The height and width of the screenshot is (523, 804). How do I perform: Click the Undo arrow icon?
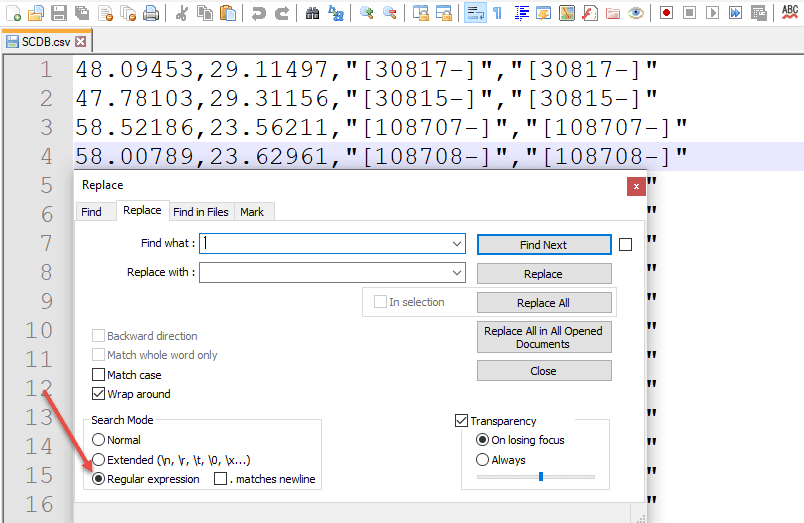(259, 13)
